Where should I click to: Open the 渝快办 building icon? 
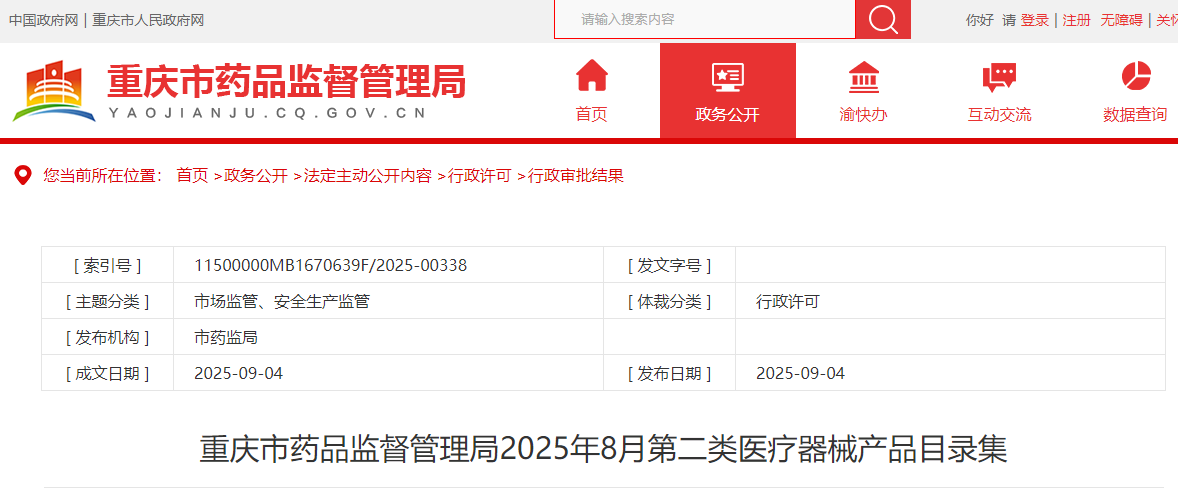863,76
